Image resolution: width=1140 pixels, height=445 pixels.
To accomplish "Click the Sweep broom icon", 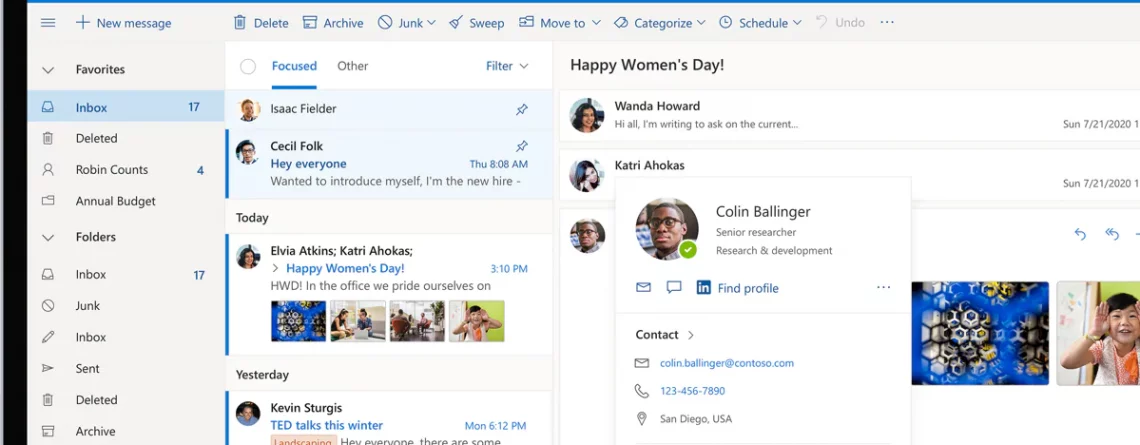I will tap(456, 22).
